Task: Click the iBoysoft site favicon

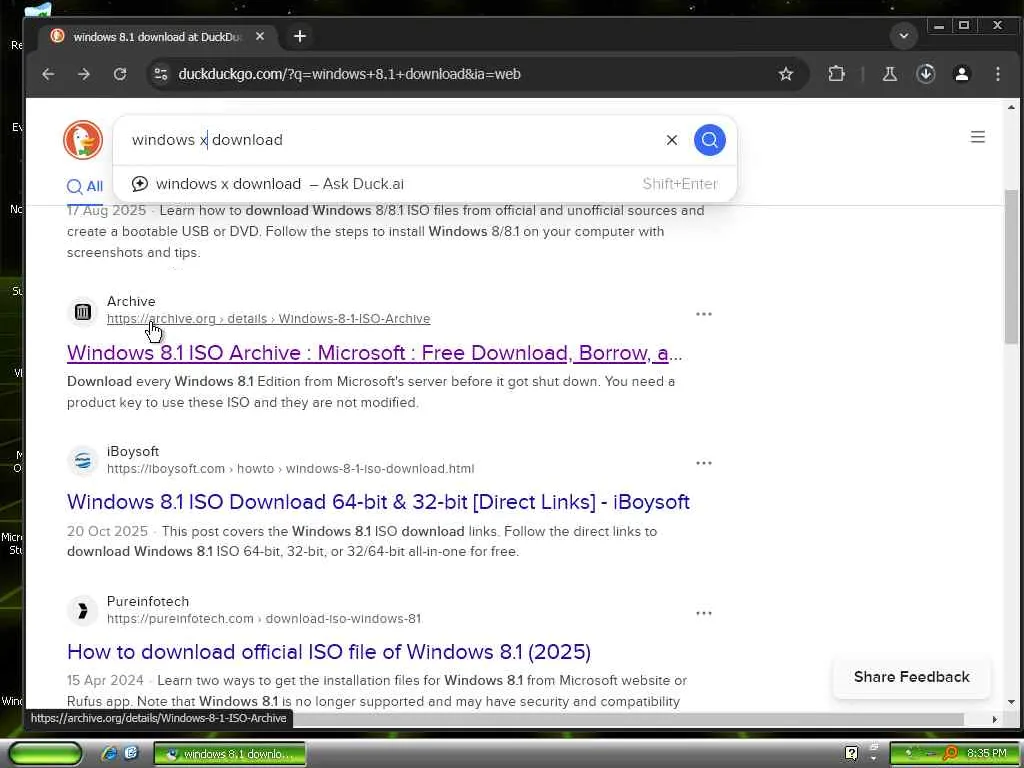Action: point(82,461)
